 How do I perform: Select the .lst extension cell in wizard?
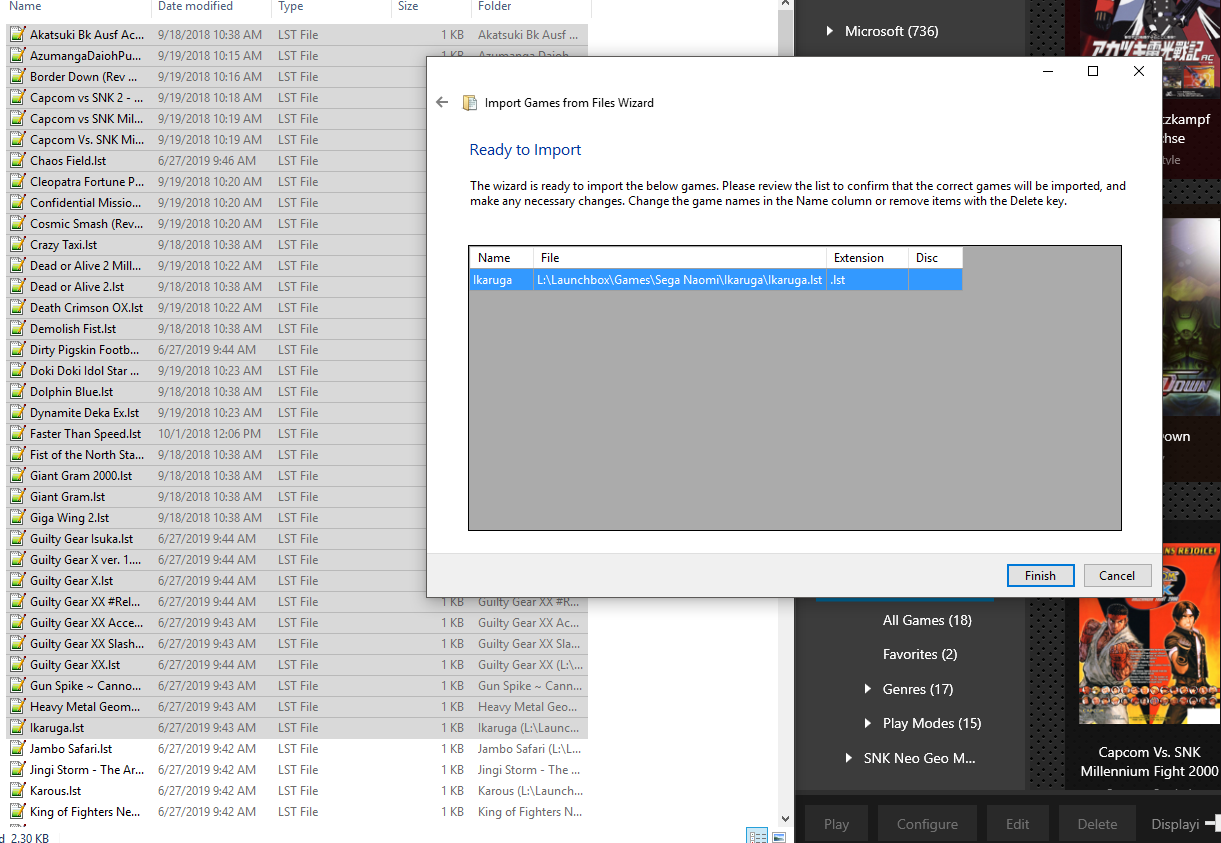point(868,280)
